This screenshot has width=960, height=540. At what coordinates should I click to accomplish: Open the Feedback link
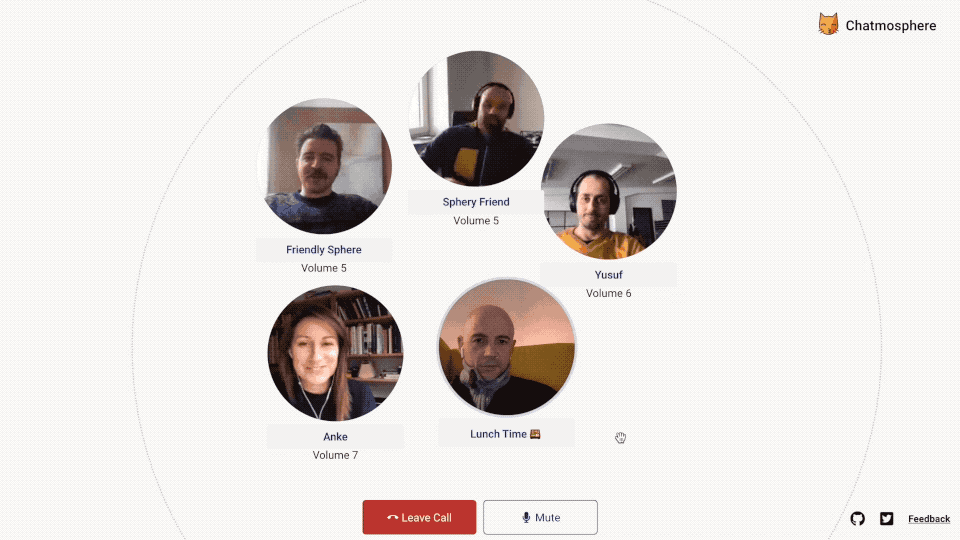click(x=929, y=519)
